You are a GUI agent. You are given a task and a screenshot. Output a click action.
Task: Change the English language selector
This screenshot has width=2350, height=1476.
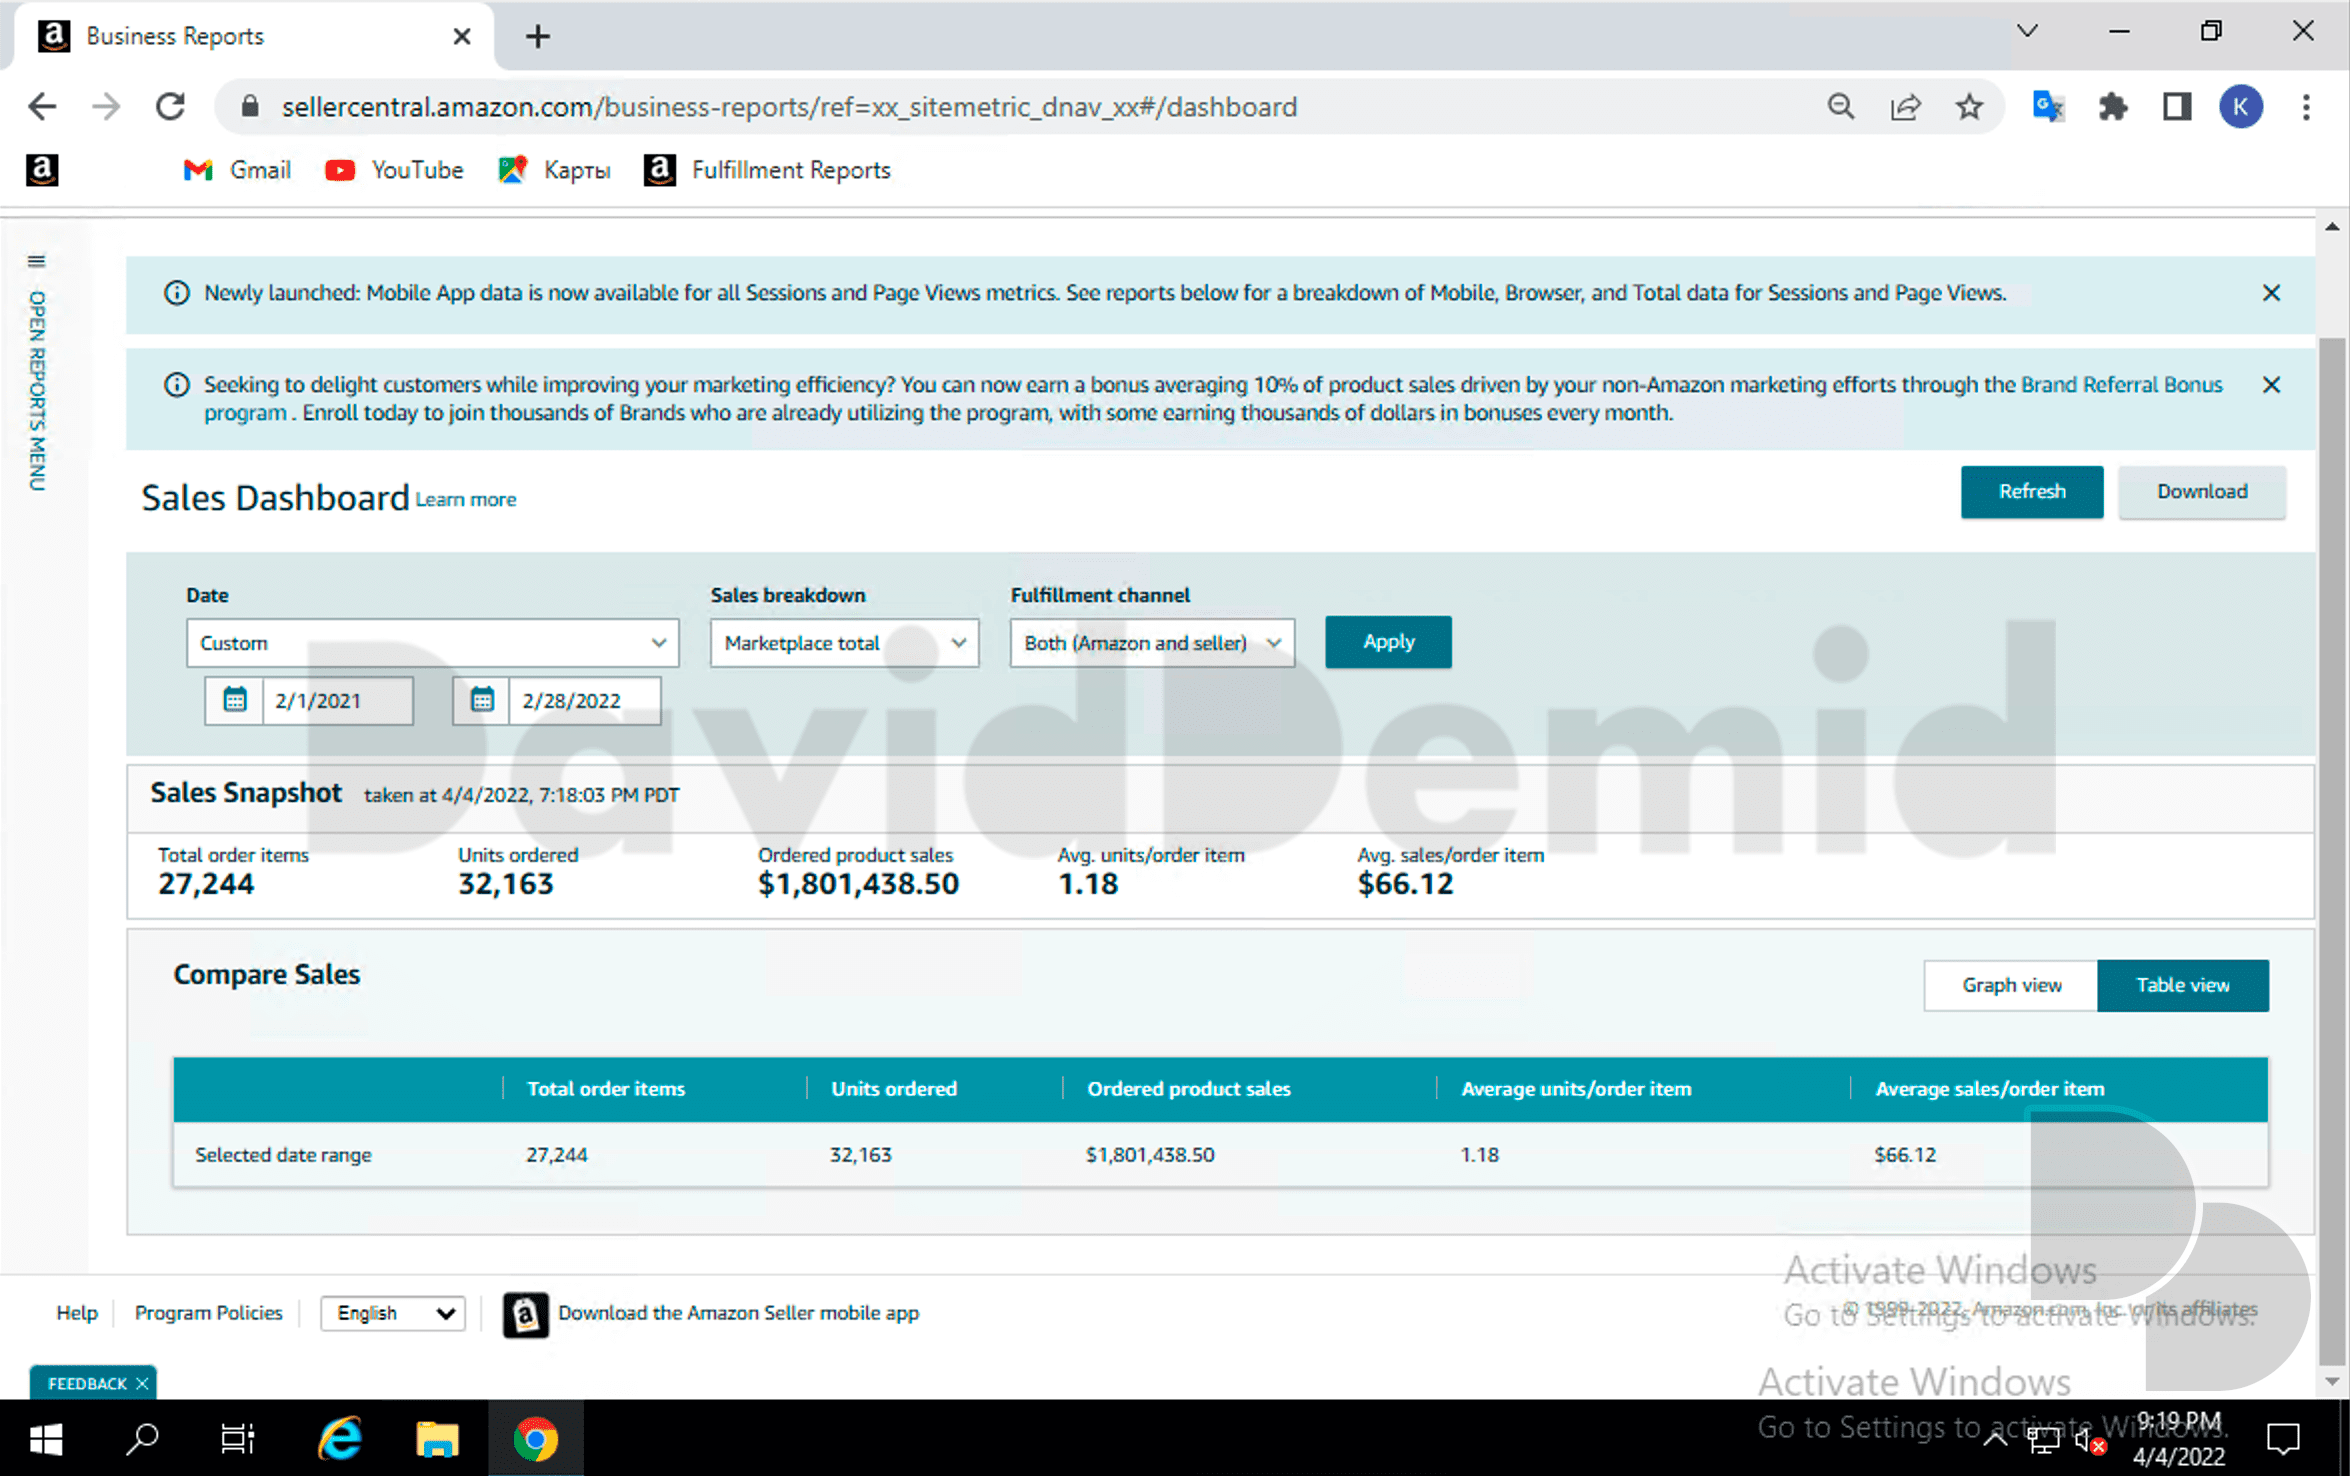(393, 1313)
